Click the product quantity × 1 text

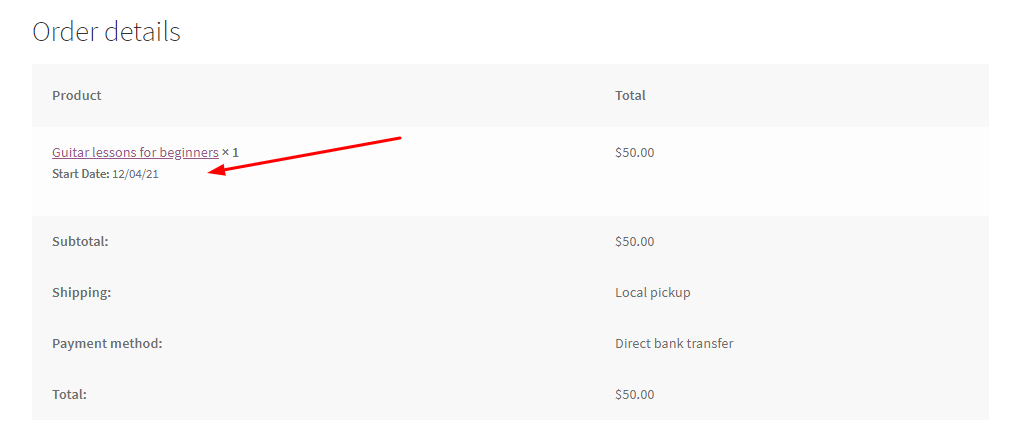point(230,153)
